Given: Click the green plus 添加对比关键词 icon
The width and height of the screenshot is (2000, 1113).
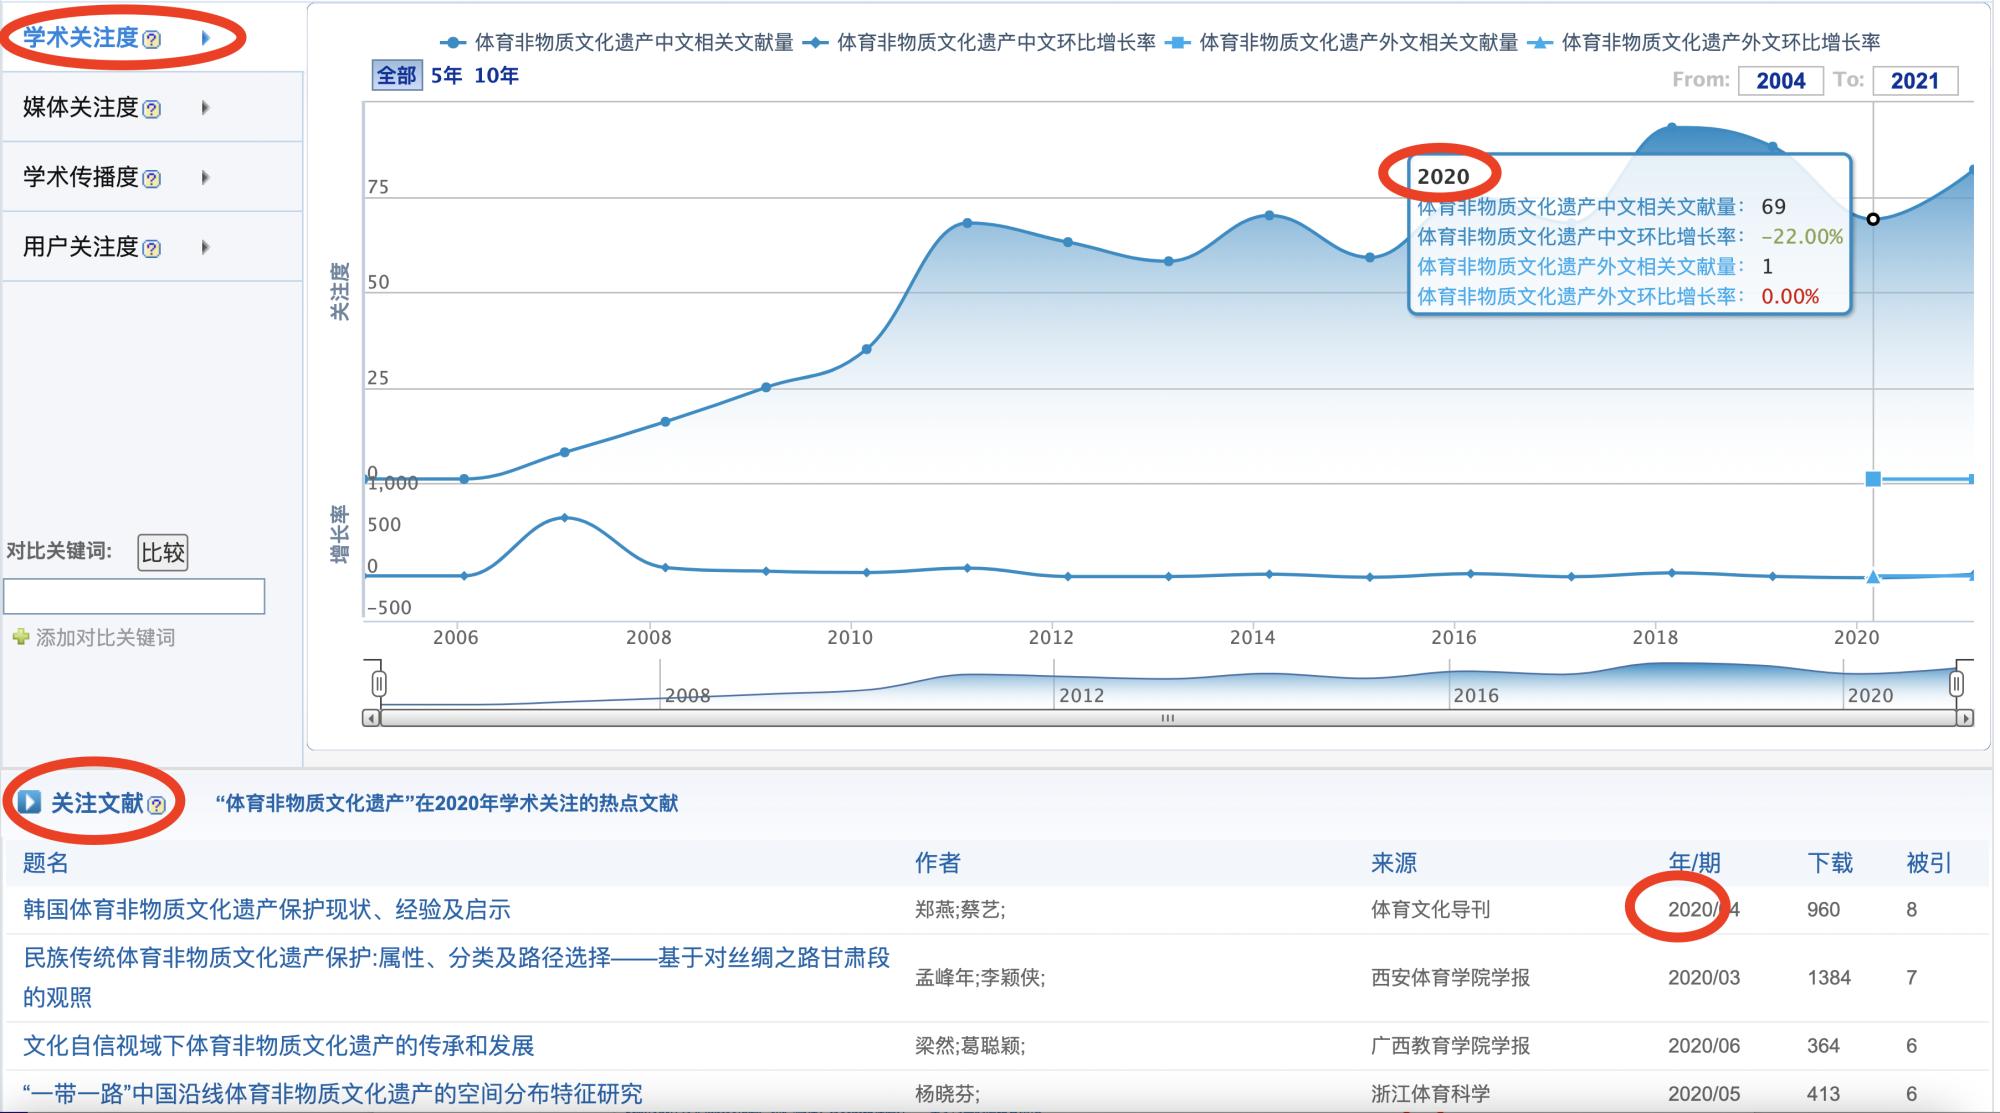Looking at the screenshot, I should (x=20, y=637).
